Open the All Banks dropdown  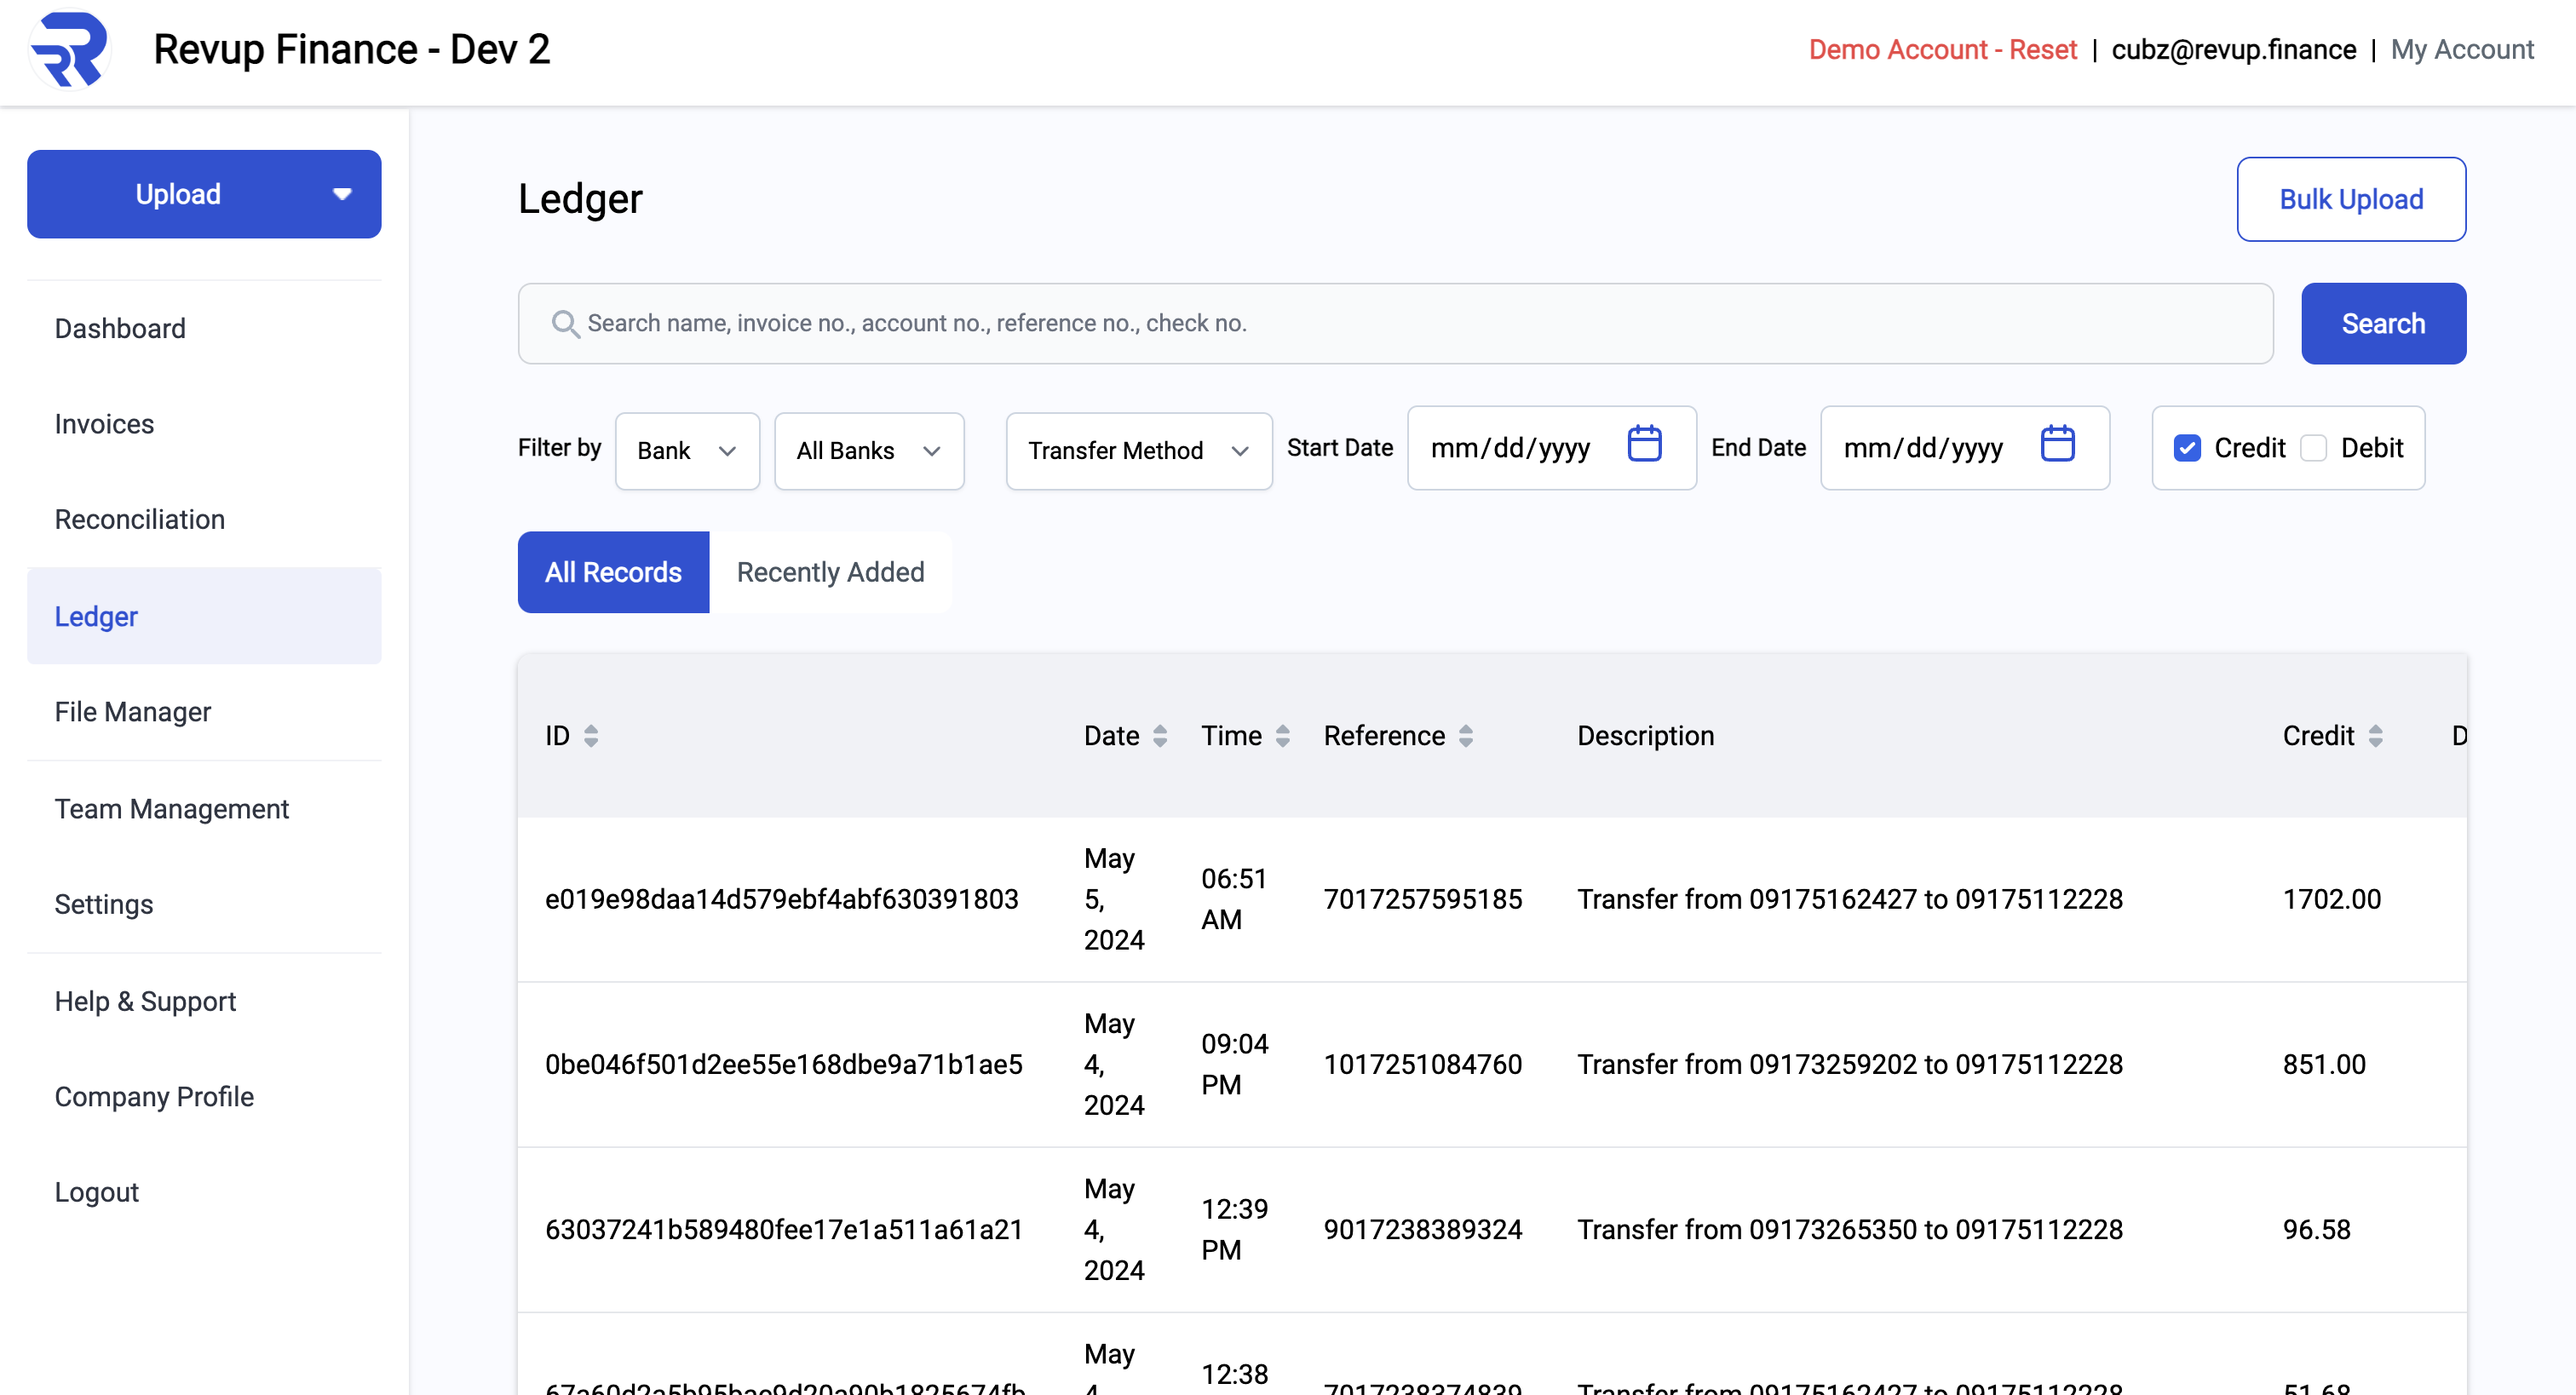coord(869,451)
